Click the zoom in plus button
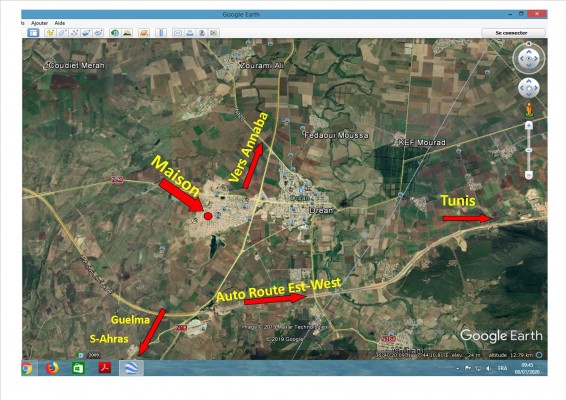The width and height of the screenshot is (566, 400). click(x=529, y=125)
